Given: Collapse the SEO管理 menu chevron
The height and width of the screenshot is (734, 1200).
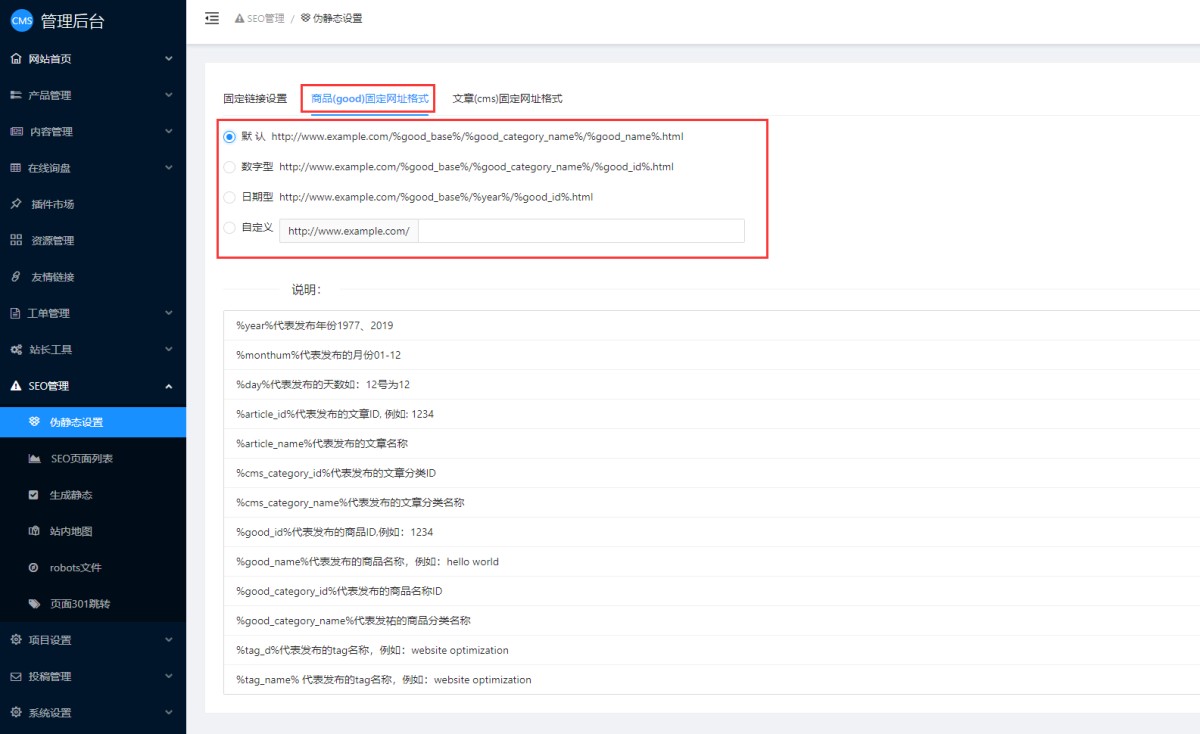Looking at the screenshot, I should tap(169, 386).
